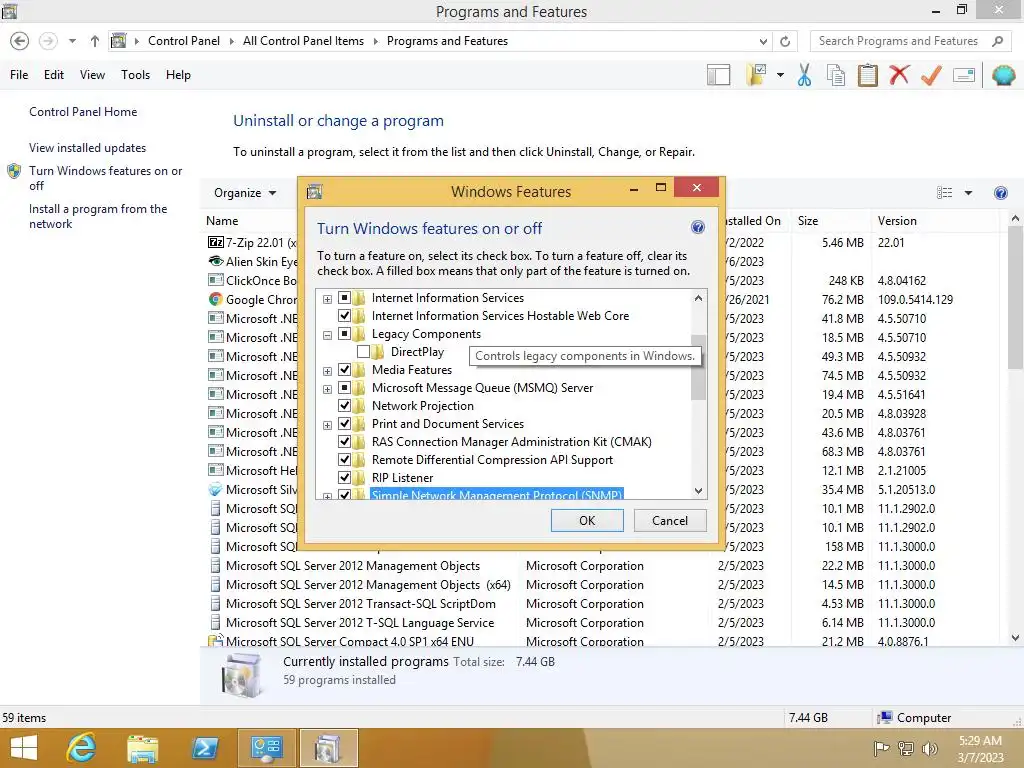Open Control Panel Home link

coord(83,112)
